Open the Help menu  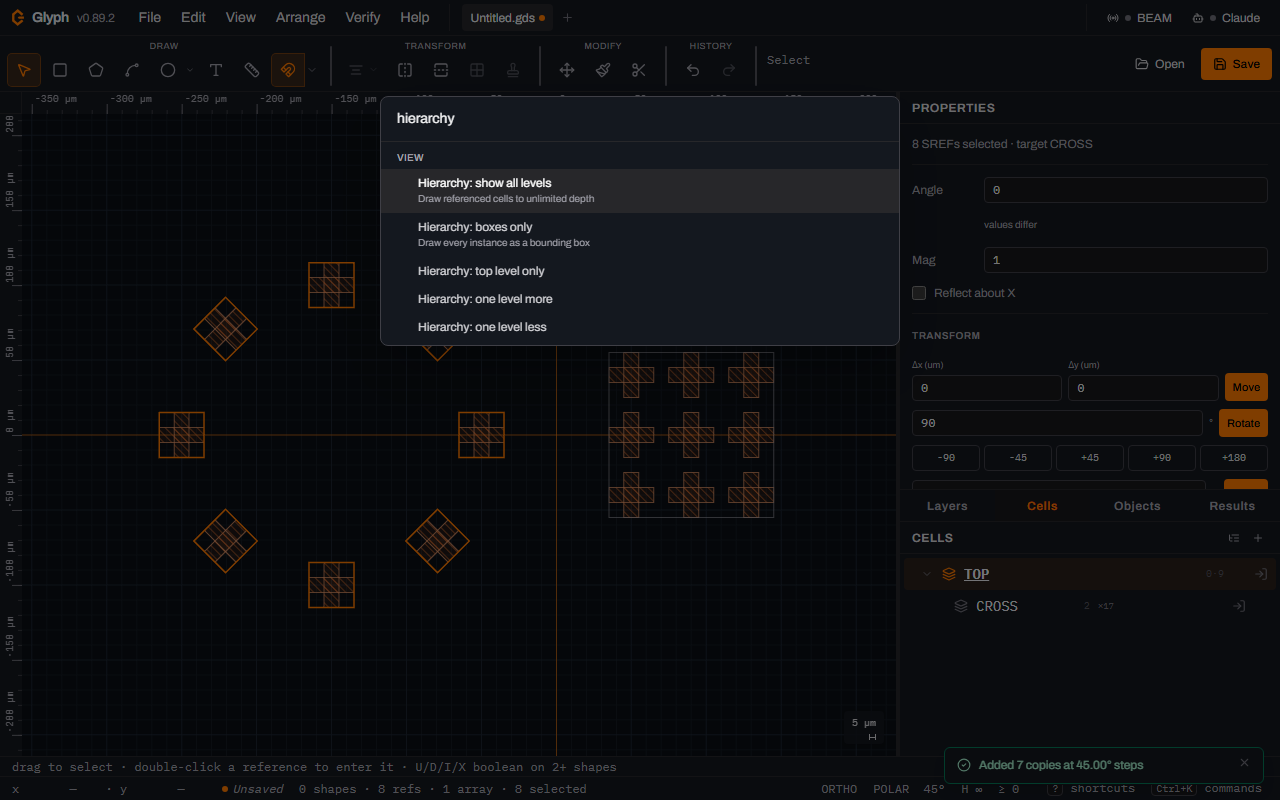[415, 17]
